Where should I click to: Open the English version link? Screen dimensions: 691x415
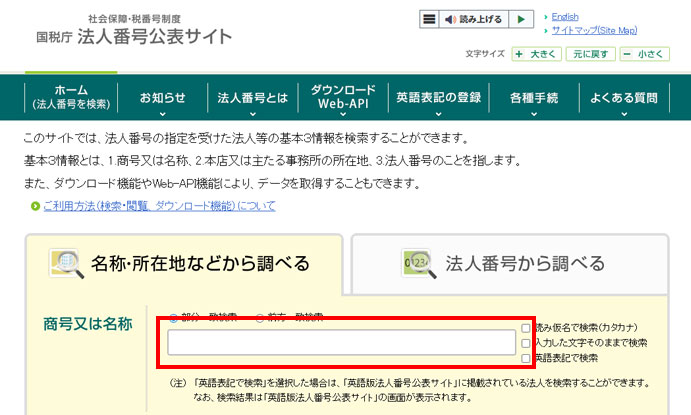click(x=565, y=17)
